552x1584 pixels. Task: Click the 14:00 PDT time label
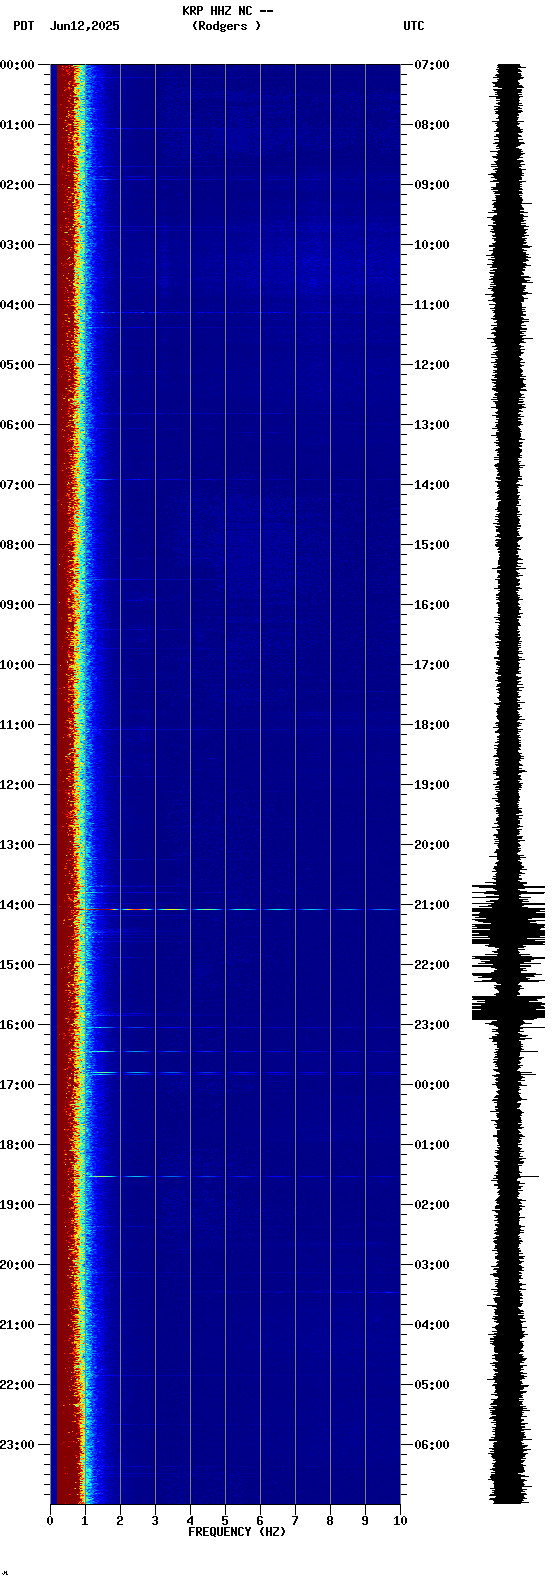click(17, 905)
